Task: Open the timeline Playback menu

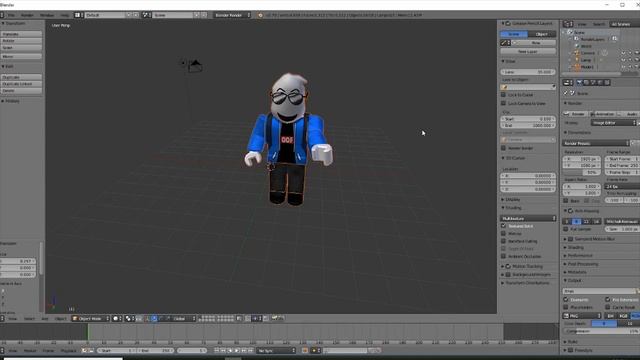Action: pyautogui.click(x=69, y=351)
